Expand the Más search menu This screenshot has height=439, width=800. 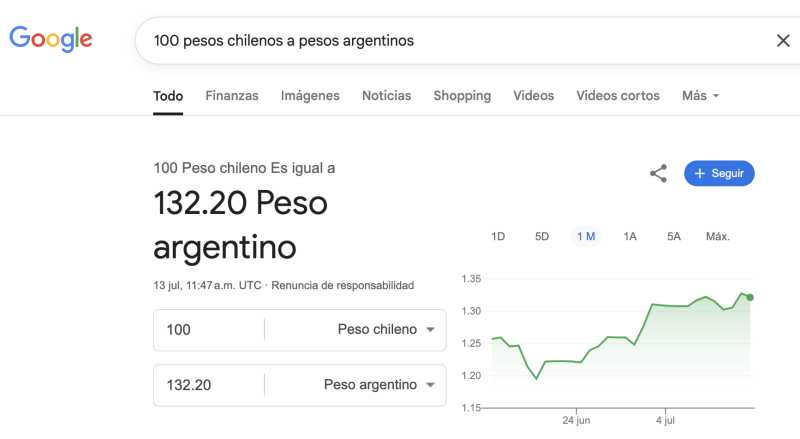click(700, 96)
